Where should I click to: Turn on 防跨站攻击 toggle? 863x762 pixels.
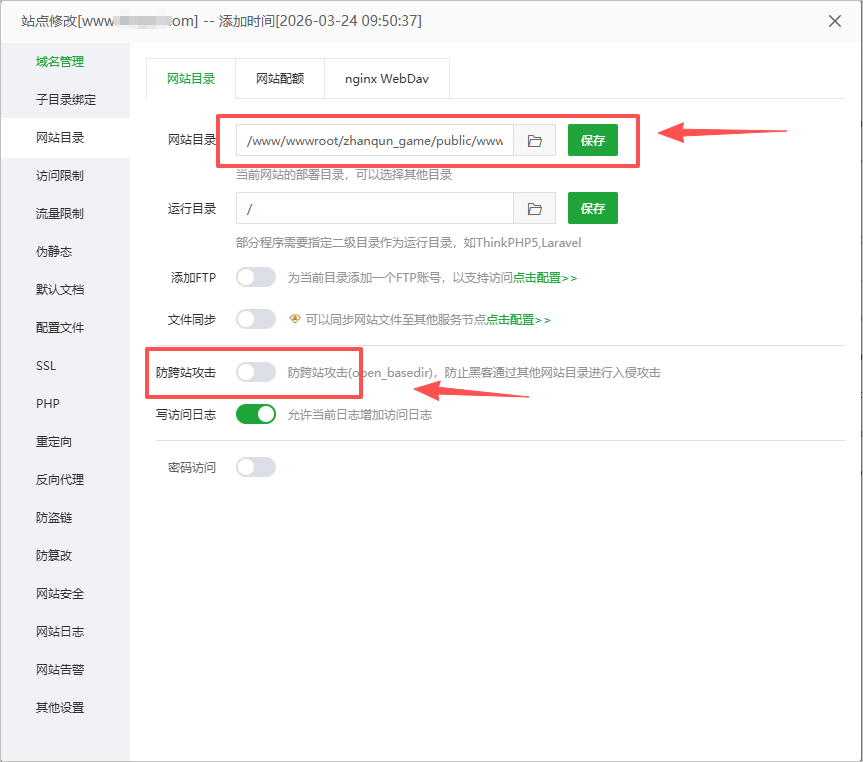(256, 372)
